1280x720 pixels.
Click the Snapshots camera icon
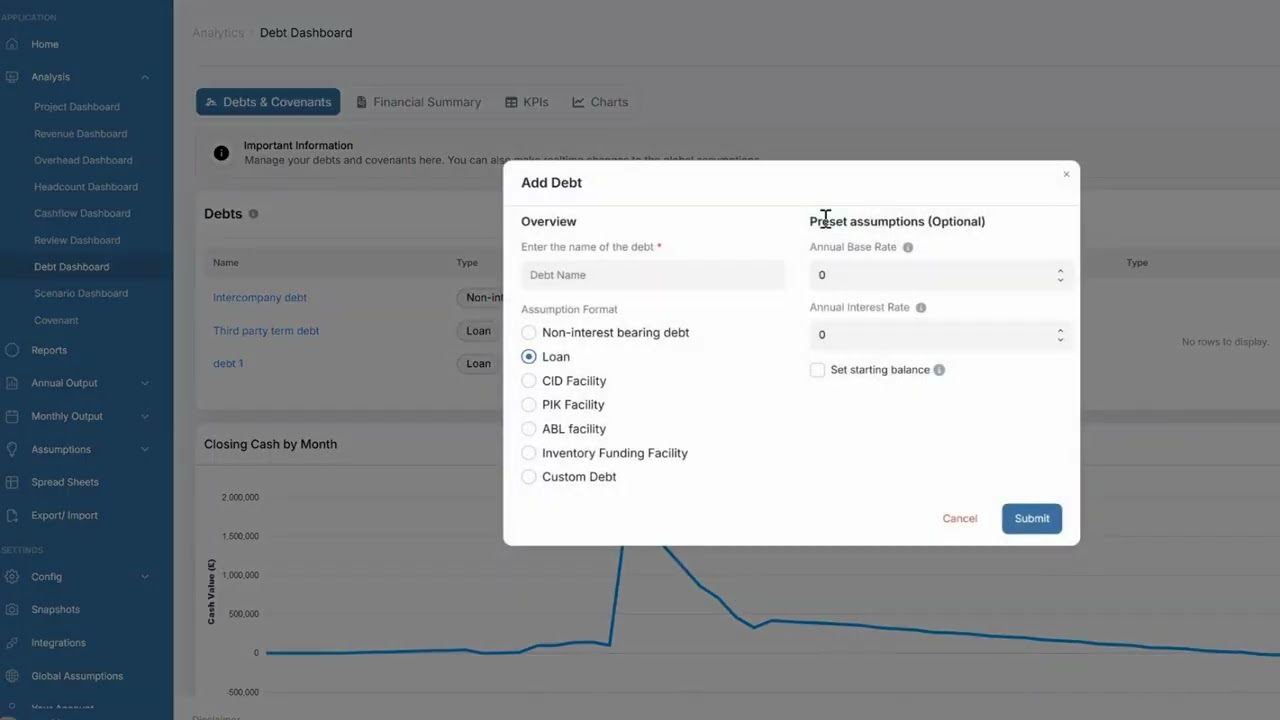[x=12, y=610]
